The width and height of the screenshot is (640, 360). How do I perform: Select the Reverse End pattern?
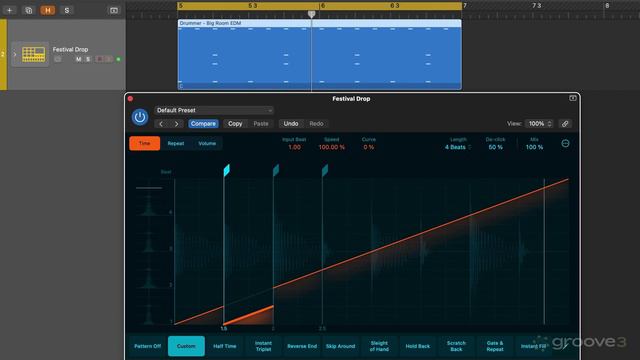click(302, 346)
